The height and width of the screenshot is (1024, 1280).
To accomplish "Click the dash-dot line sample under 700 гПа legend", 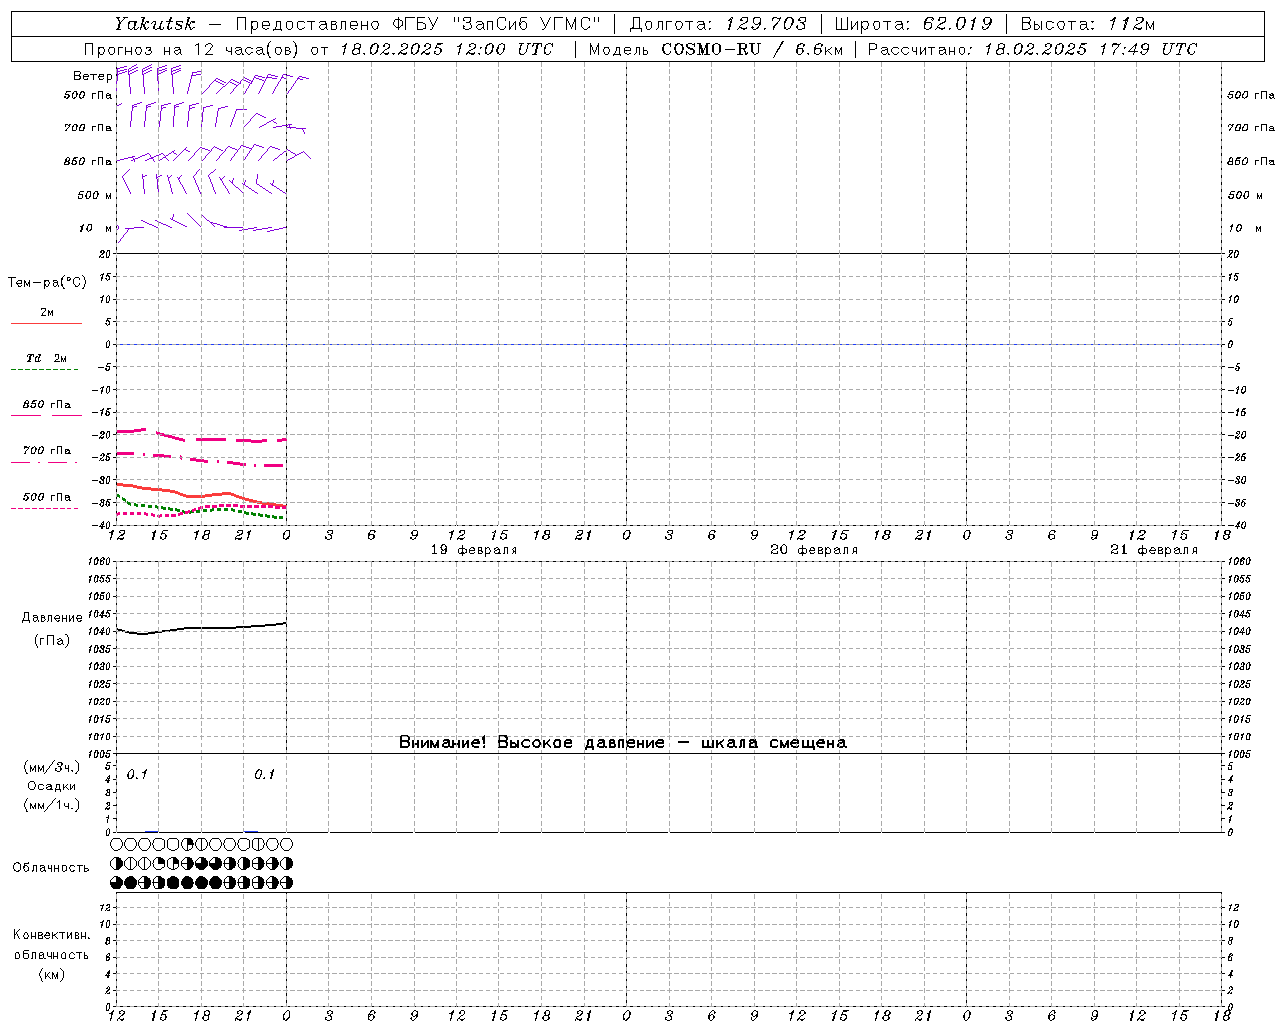I will pyautogui.click(x=45, y=462).
